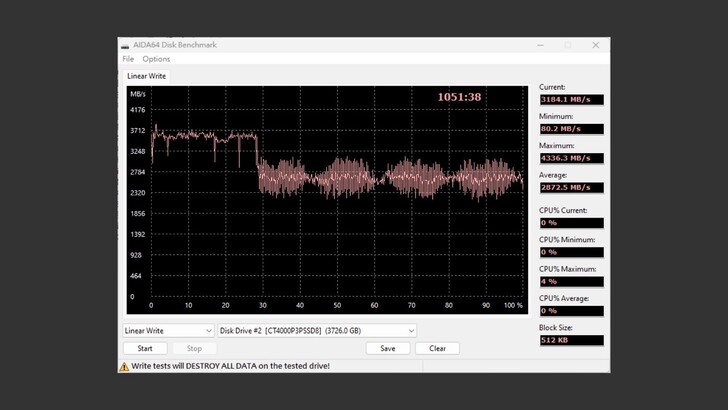The width and height of the screenshot is (728, 410).
Task: Minimize the AIDA64 Disk Benchmark window
Action: coord(540,45)
